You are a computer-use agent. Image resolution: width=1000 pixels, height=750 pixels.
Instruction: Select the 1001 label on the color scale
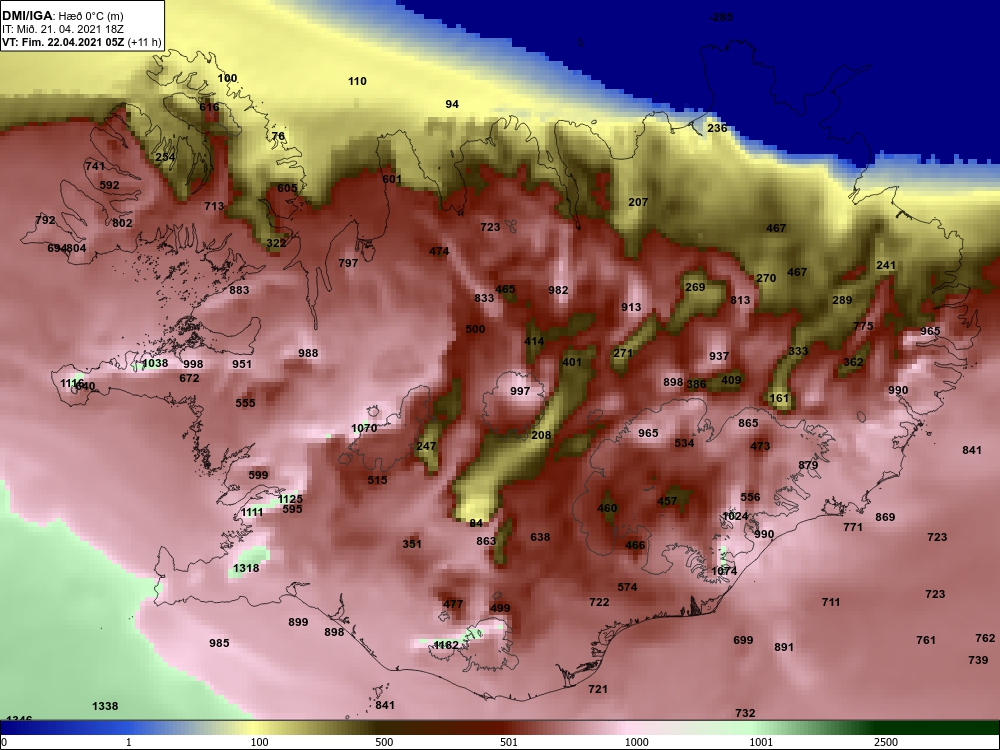[x=761, y=742]
